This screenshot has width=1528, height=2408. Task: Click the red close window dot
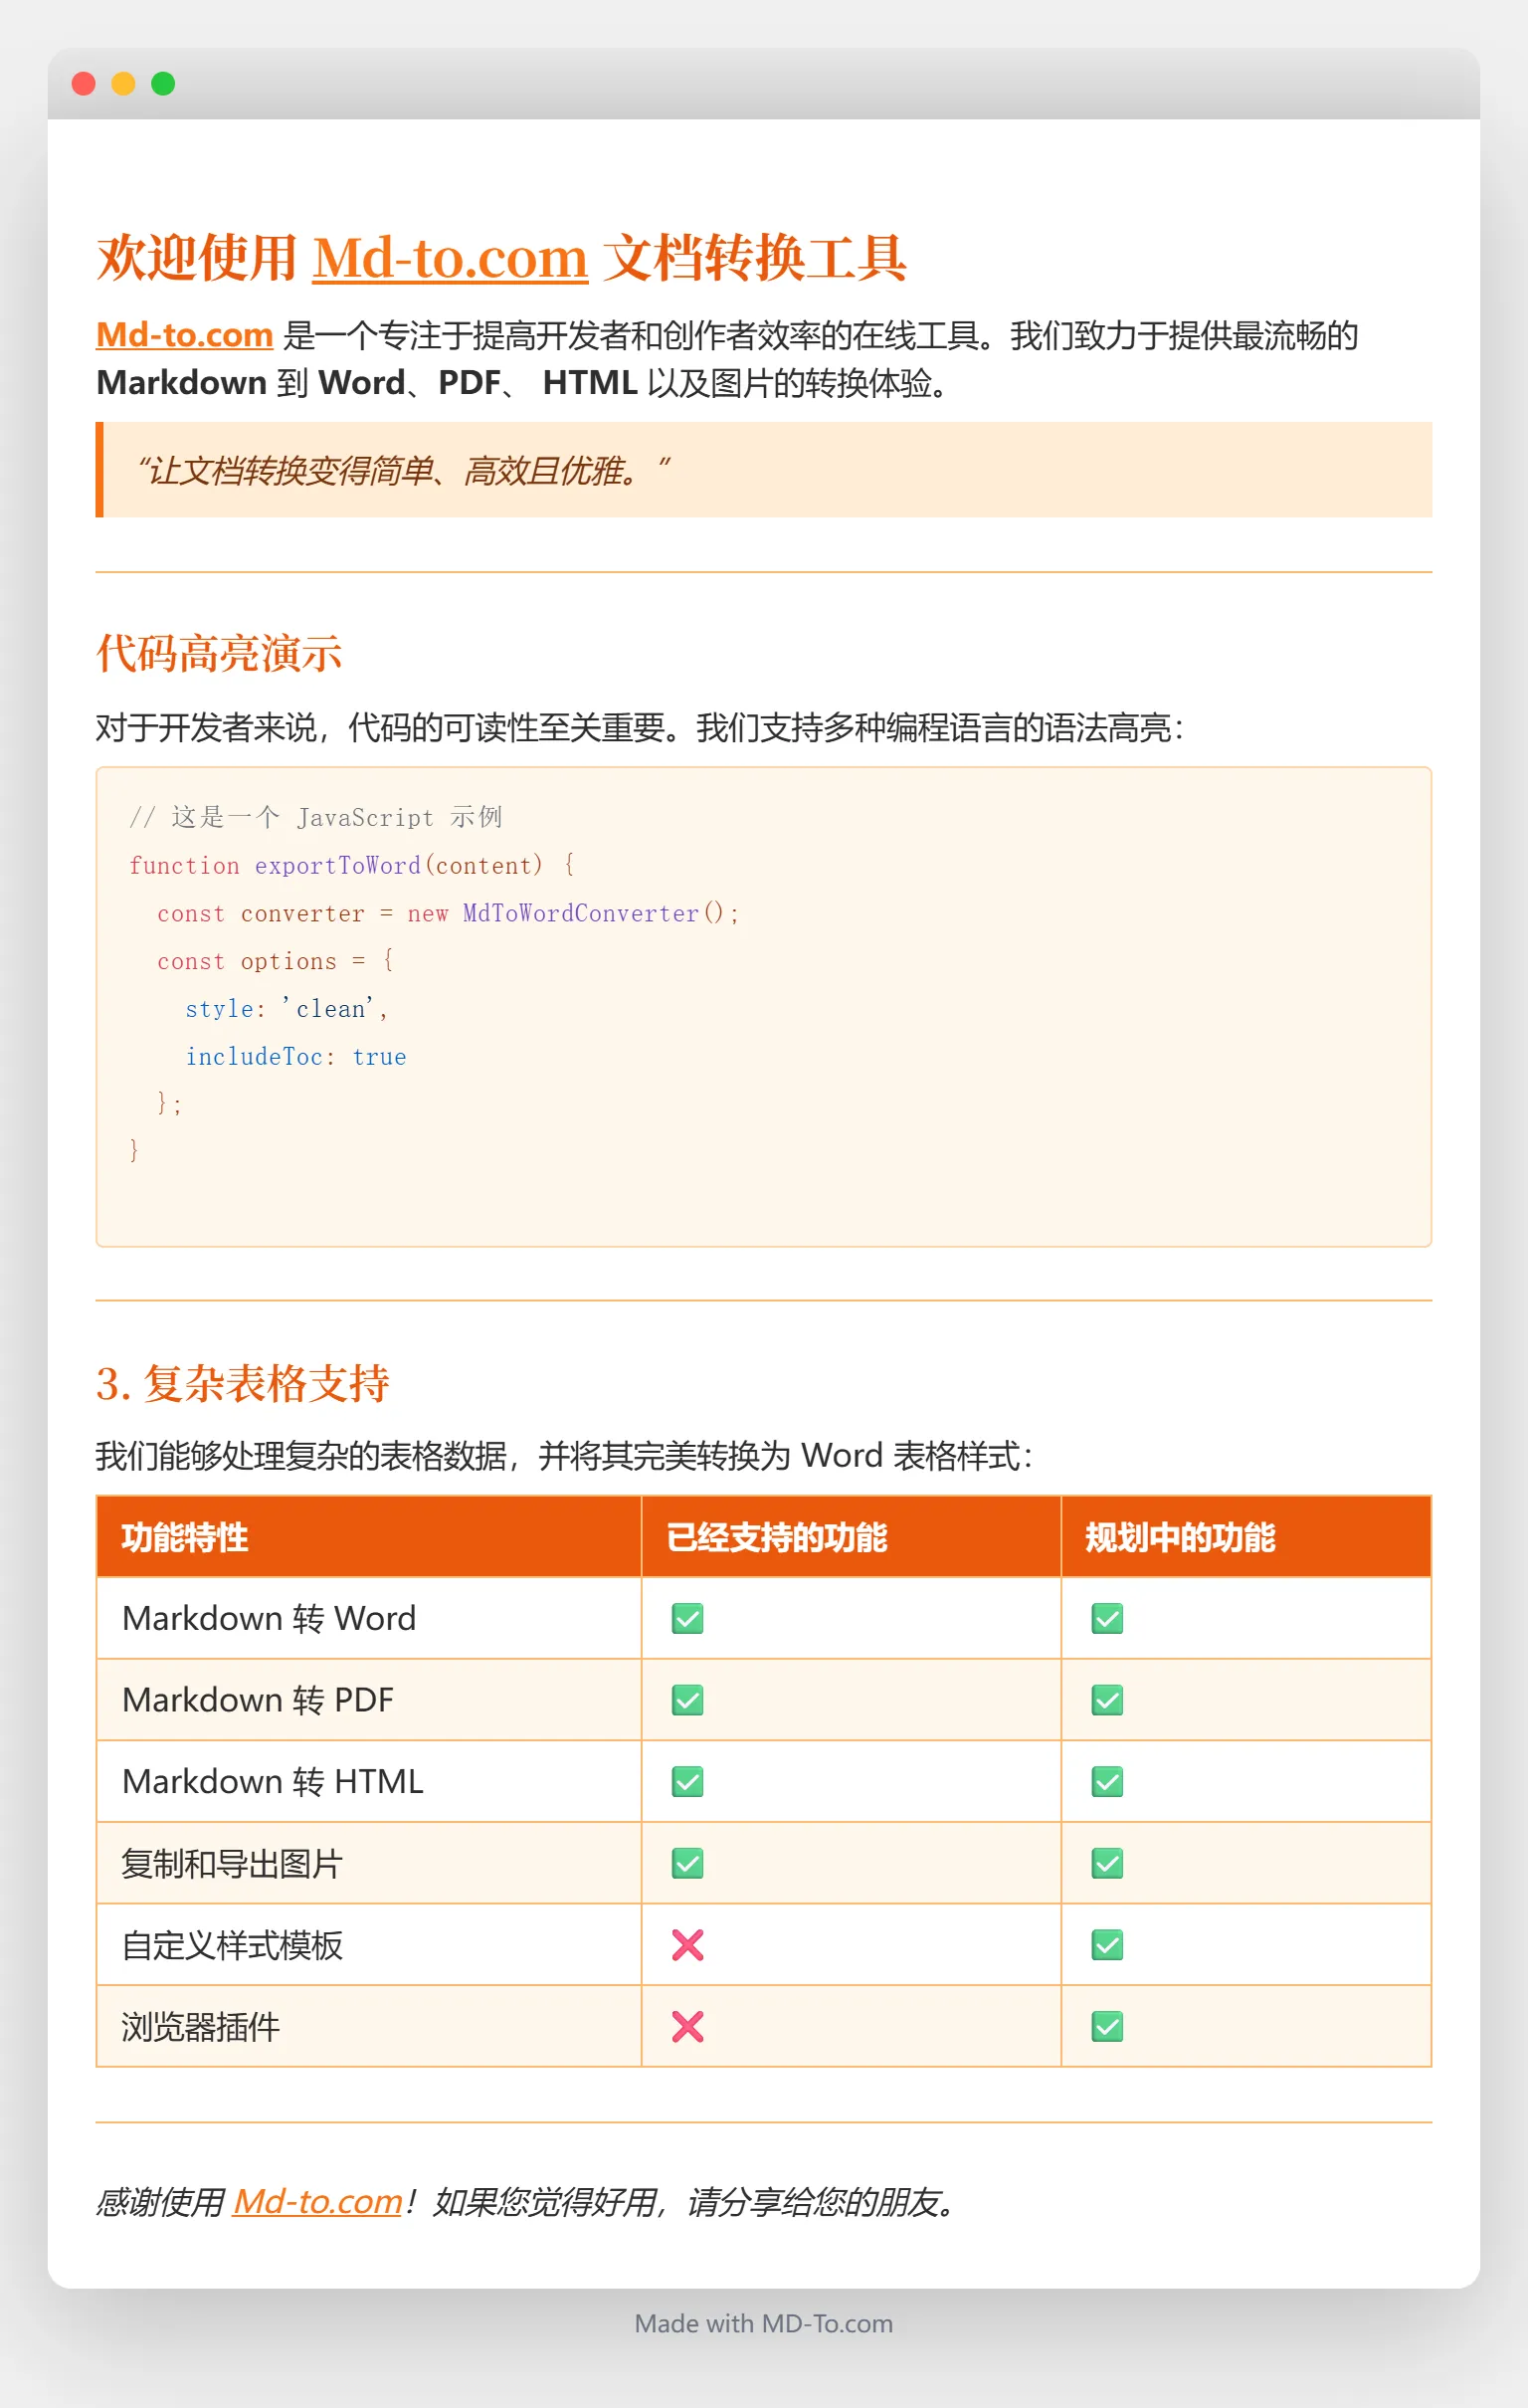(x=84, y=84)
